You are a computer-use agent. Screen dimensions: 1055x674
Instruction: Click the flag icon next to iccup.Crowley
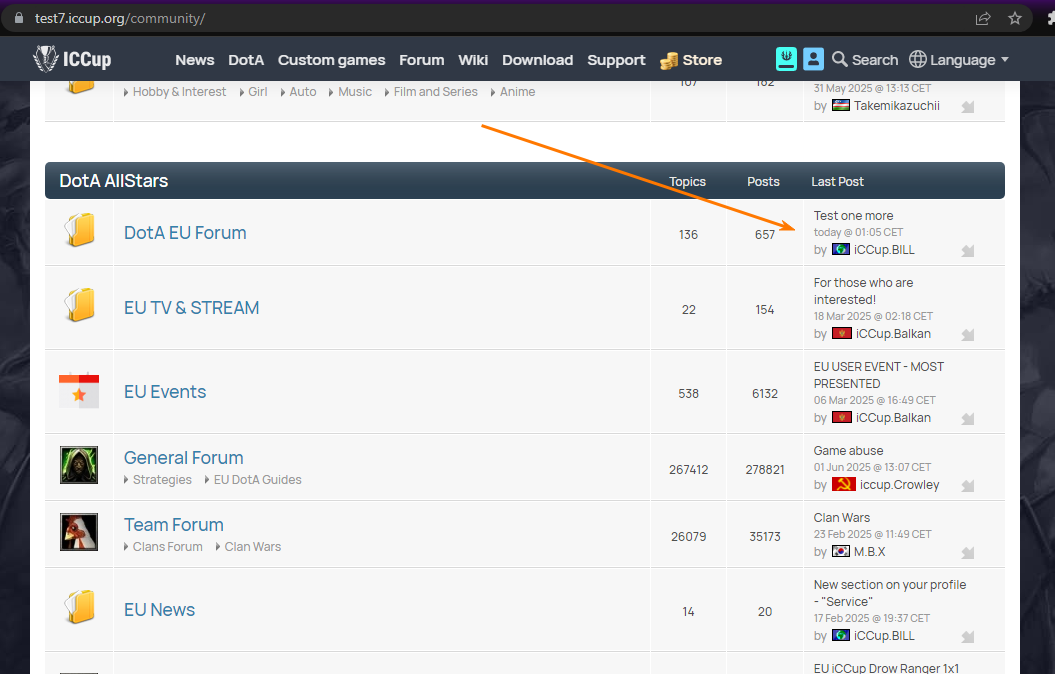pyautogui.click(x=843, y=484)
